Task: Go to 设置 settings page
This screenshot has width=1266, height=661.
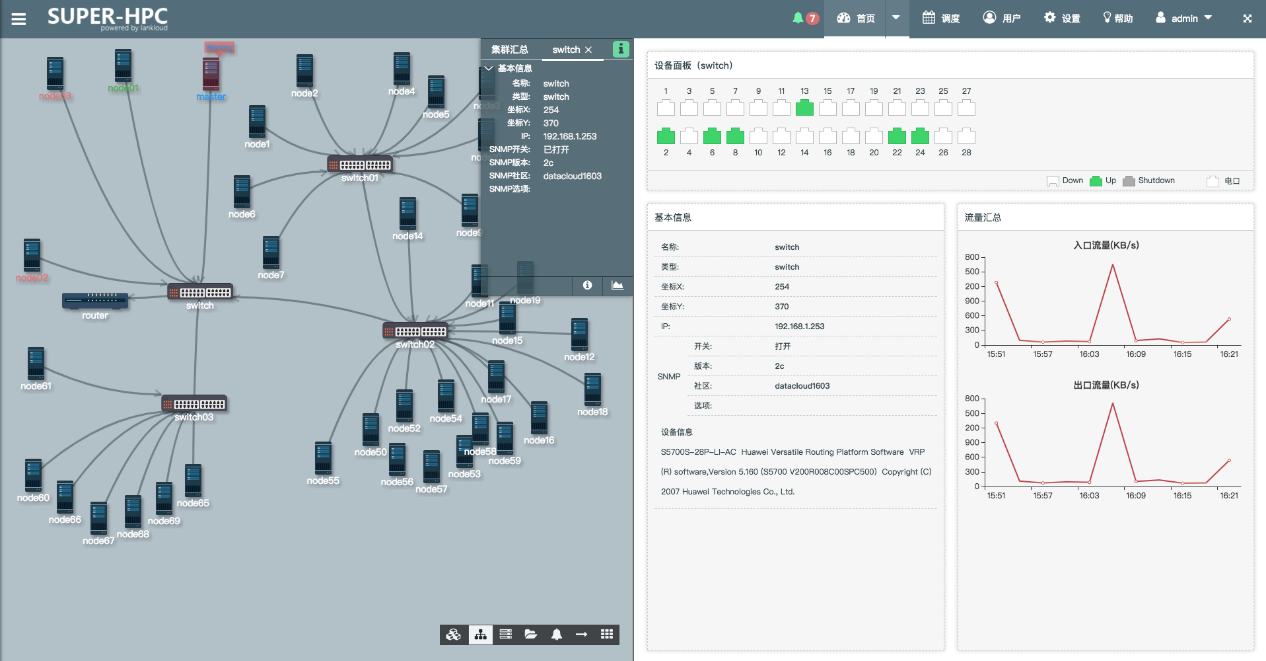Action: tap(1062, 18)
